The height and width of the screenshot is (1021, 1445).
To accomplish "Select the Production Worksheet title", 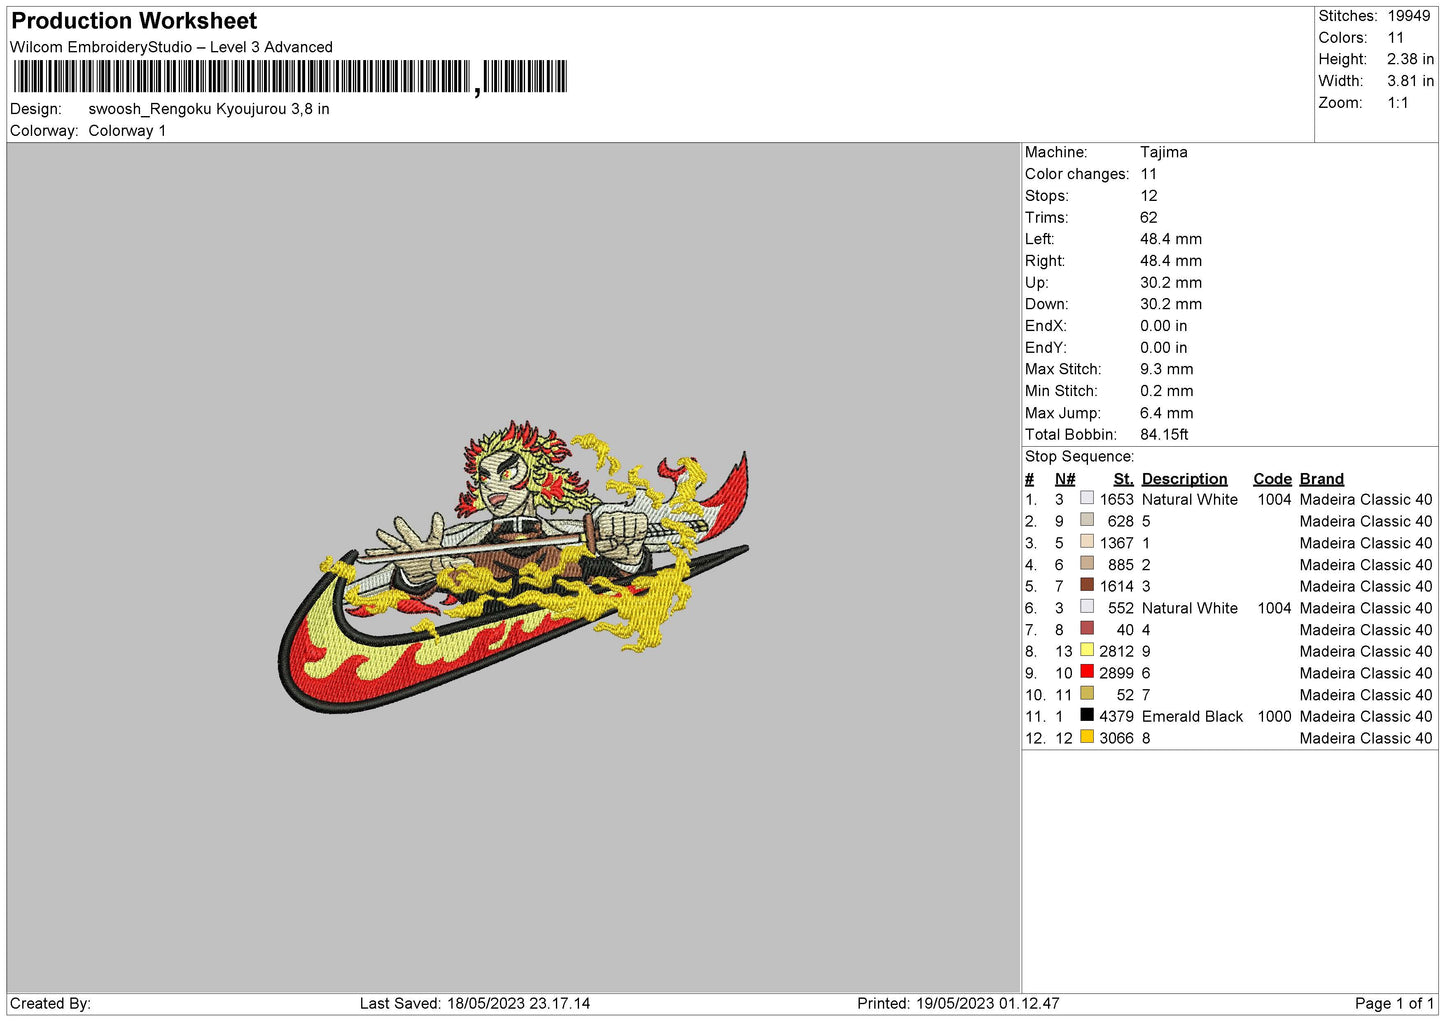I will pyautogui.click(x=134, y=21).
